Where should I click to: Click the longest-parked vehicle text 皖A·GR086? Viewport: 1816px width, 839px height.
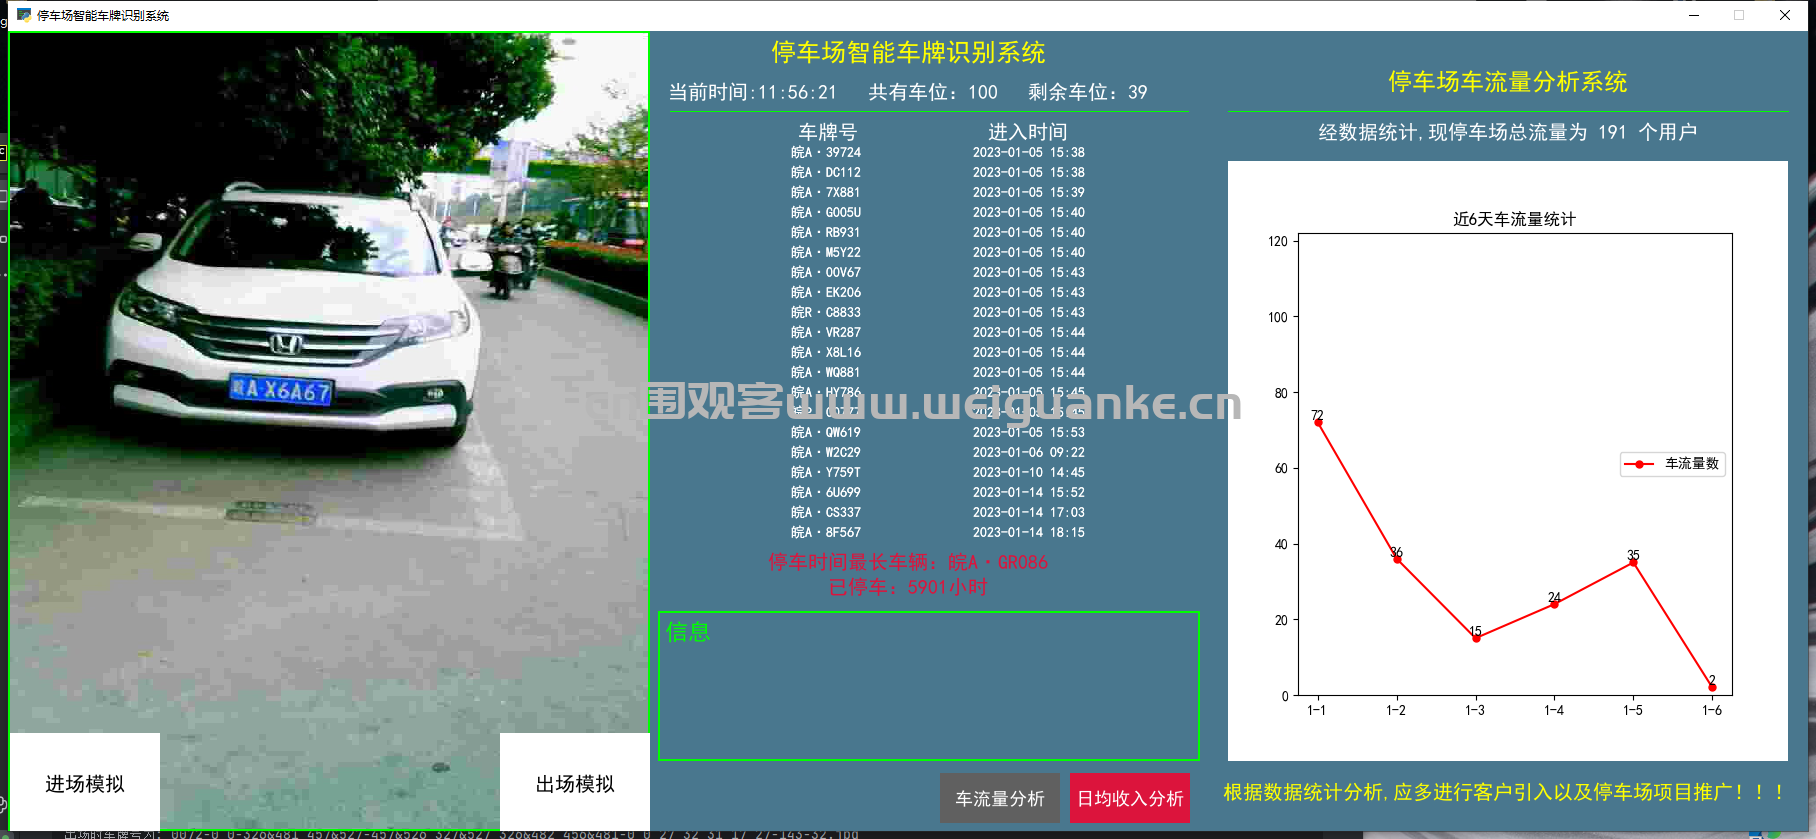tap(998, 562)
